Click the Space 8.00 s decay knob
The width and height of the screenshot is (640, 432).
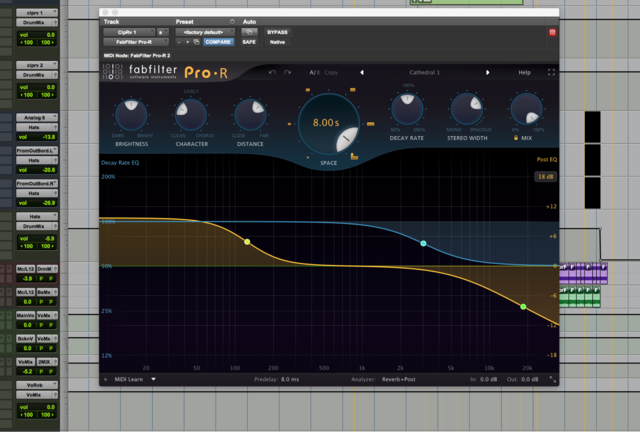pyautogui.click(x=329, y=124)
